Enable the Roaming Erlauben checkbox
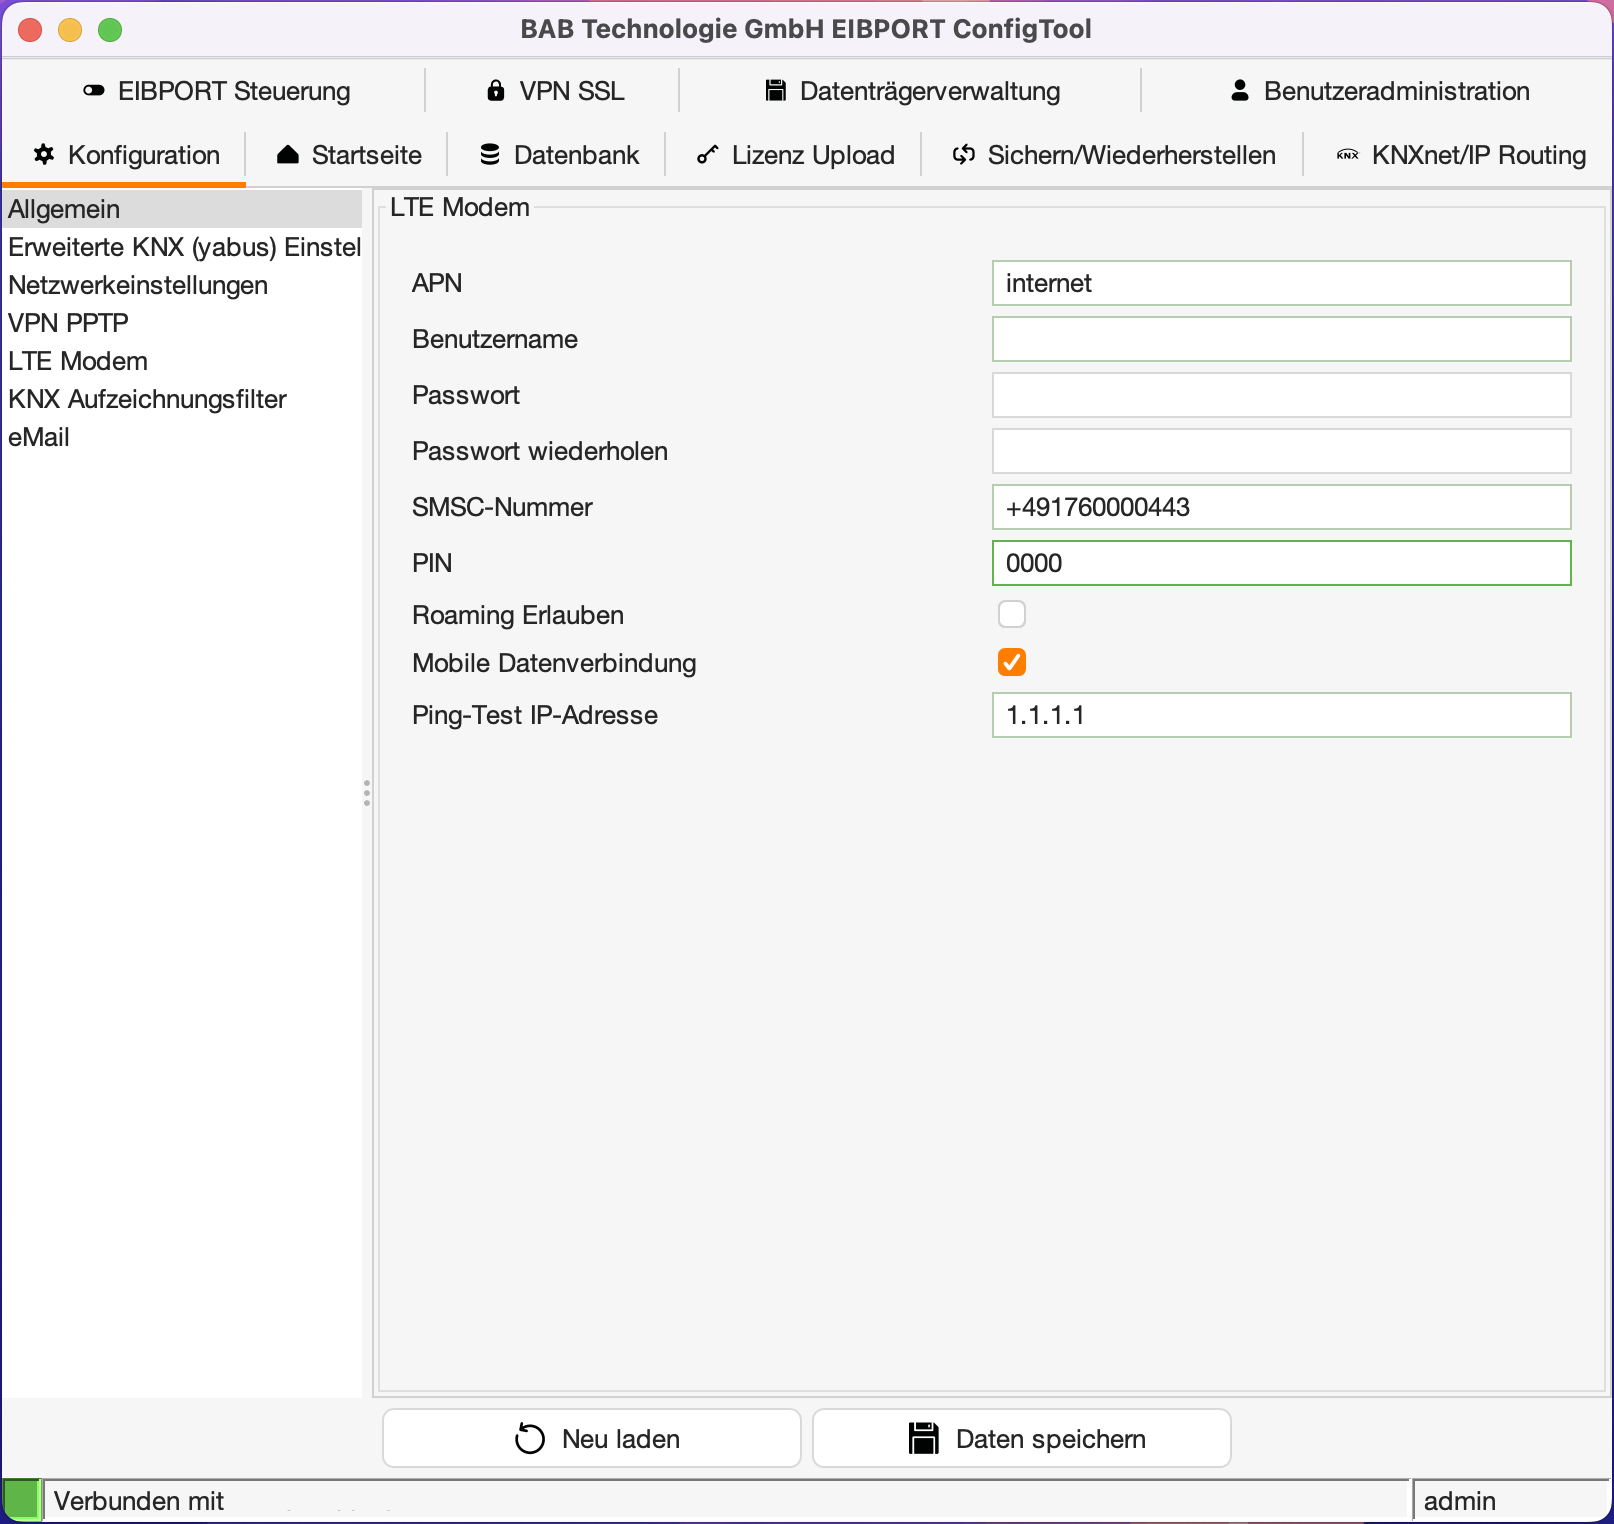This screenshot has height=1524, width=1614. point(1011,614)
